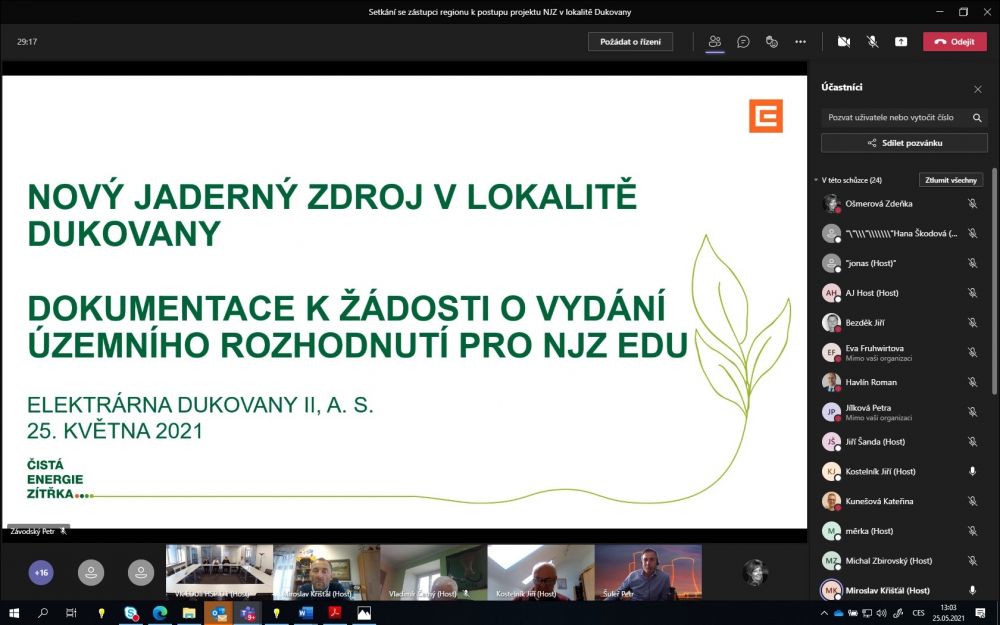Click mic icon beside AJ Host

[973, 293]
